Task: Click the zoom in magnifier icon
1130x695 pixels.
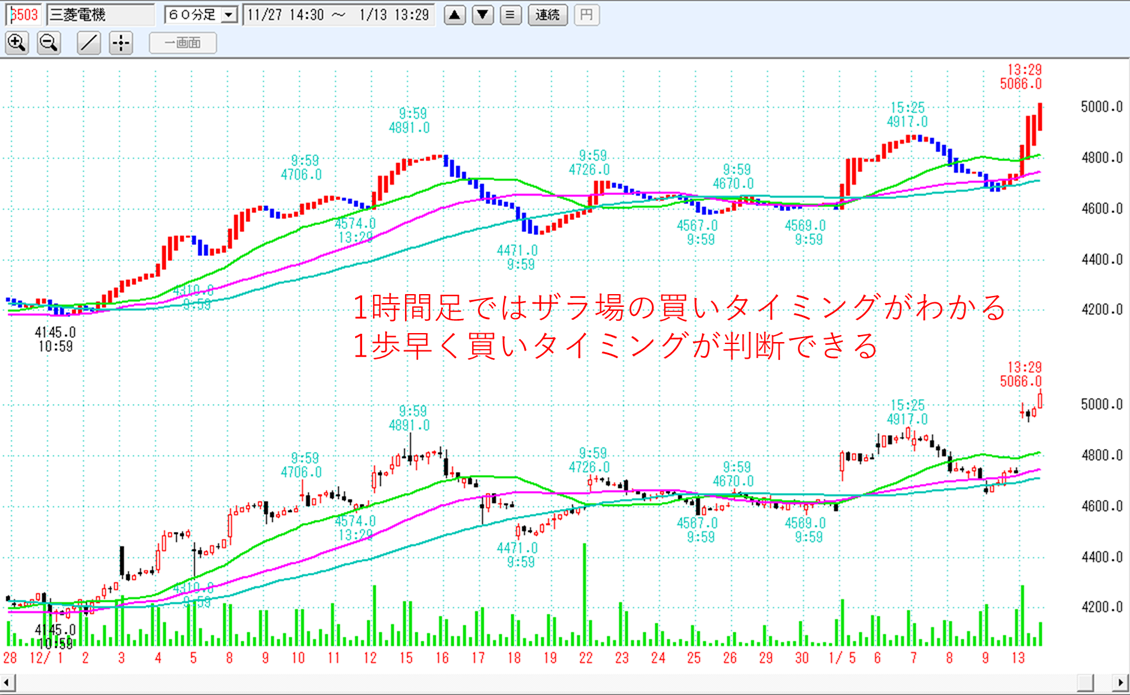Action: (17, 43)
